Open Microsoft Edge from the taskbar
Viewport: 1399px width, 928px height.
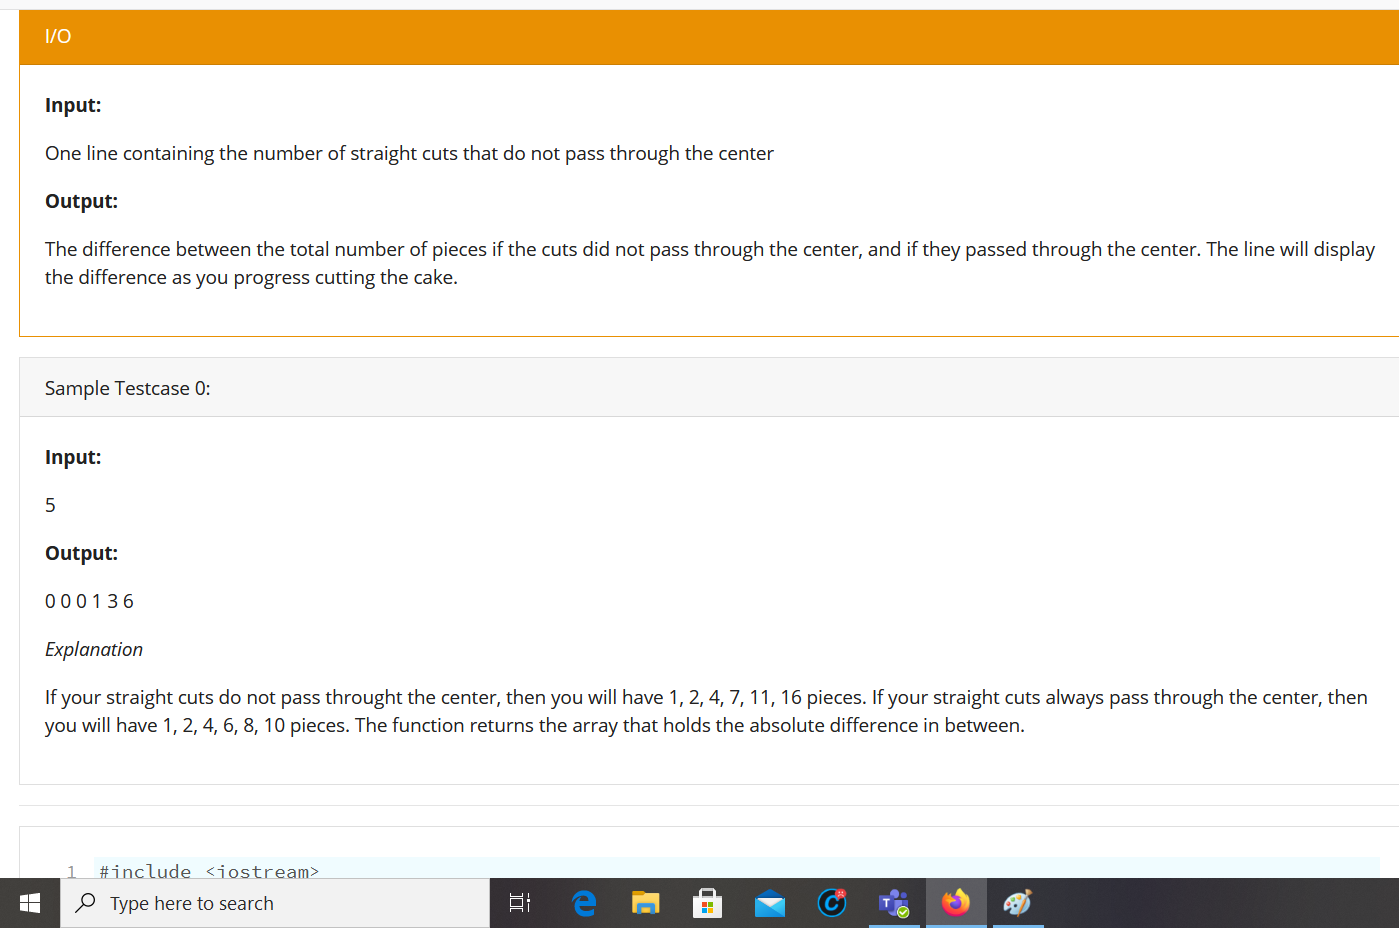pyautogui.click(x=583, y=903)
